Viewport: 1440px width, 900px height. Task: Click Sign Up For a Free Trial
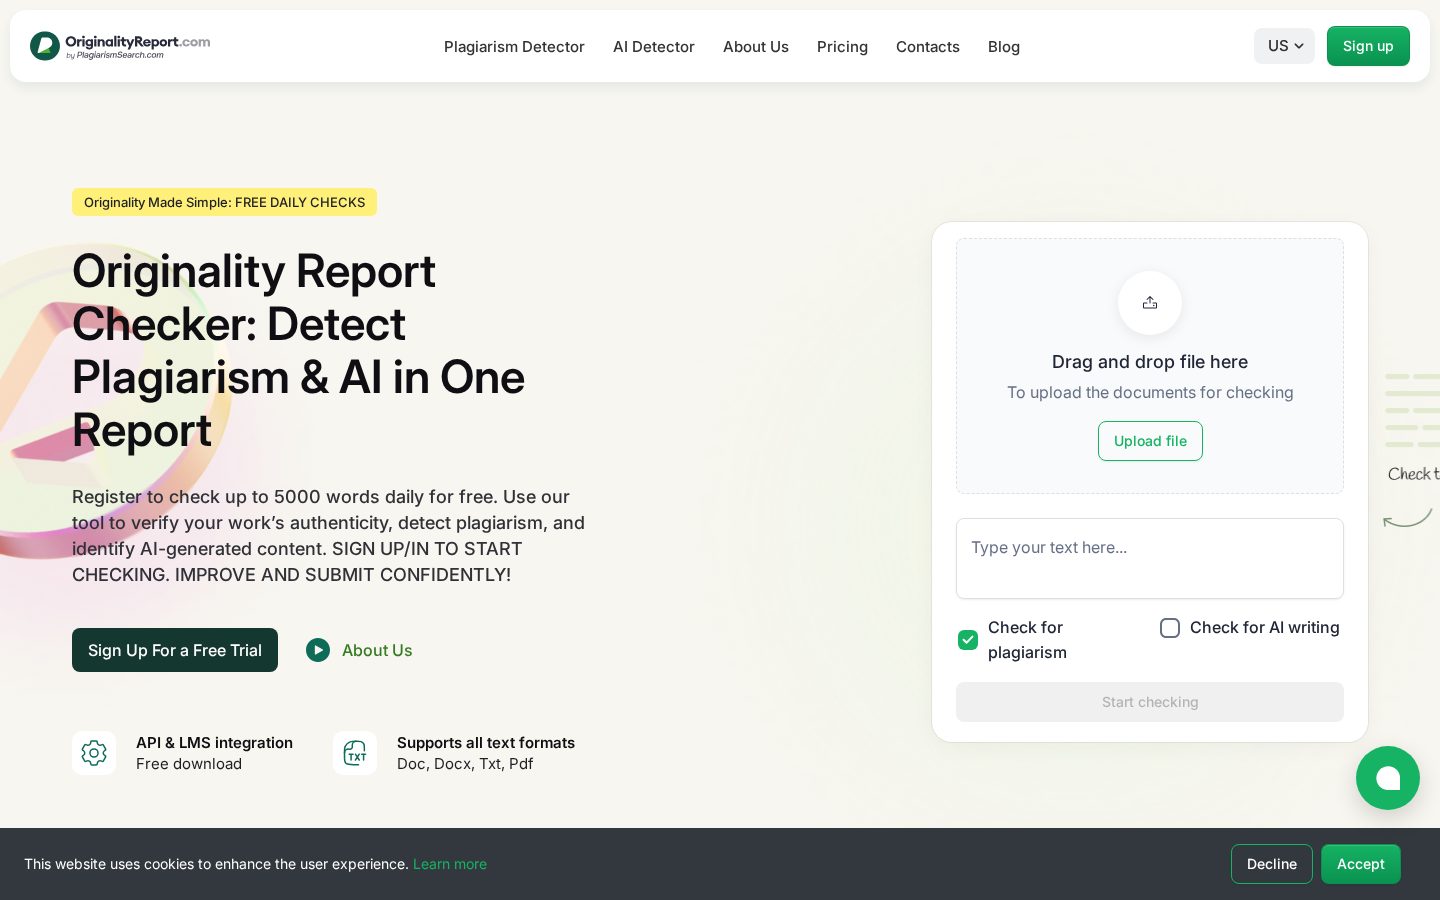point(175,650)
